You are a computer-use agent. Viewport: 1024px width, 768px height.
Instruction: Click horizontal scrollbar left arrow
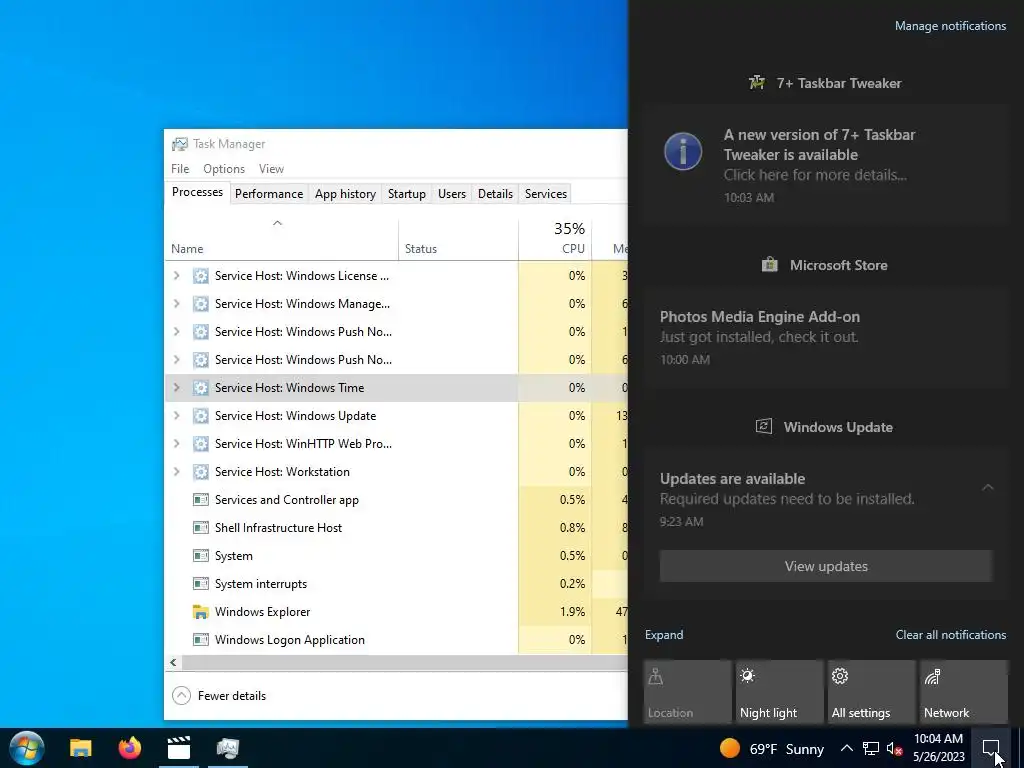(173, 662)
